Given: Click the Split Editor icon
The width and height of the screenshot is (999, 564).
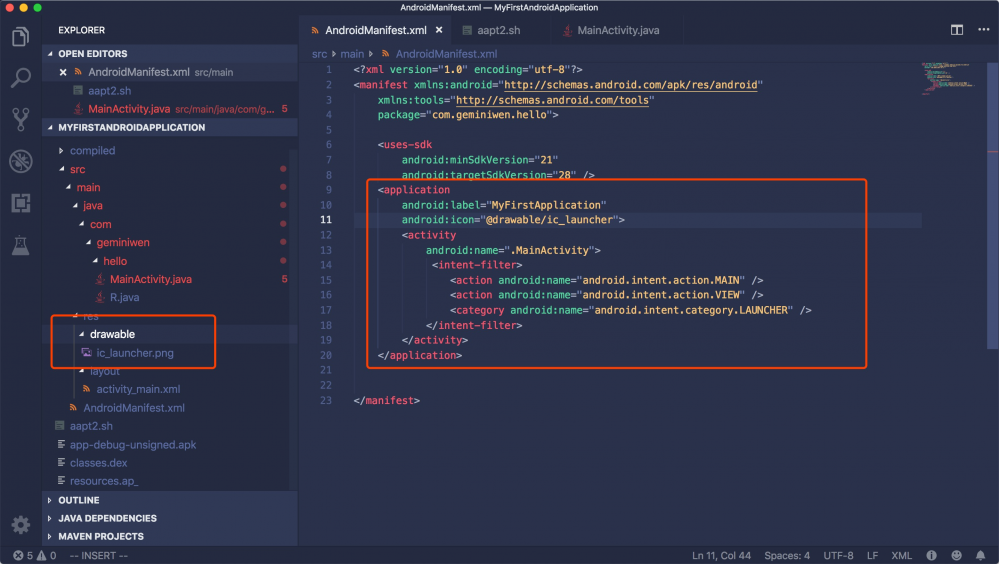Looking at the screenshot, I should pyautogui.click(x=957, y=31).
